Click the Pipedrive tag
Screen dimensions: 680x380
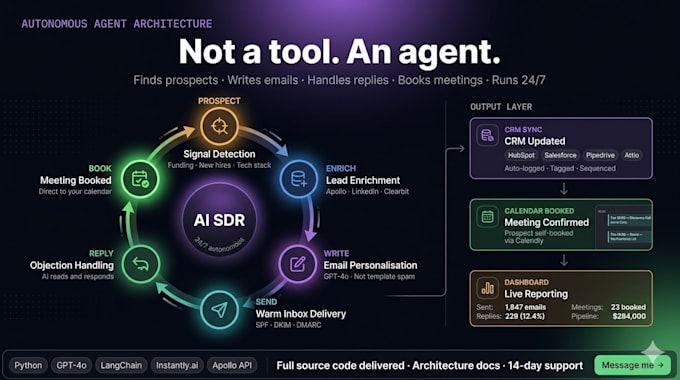(x=600, y=155)
